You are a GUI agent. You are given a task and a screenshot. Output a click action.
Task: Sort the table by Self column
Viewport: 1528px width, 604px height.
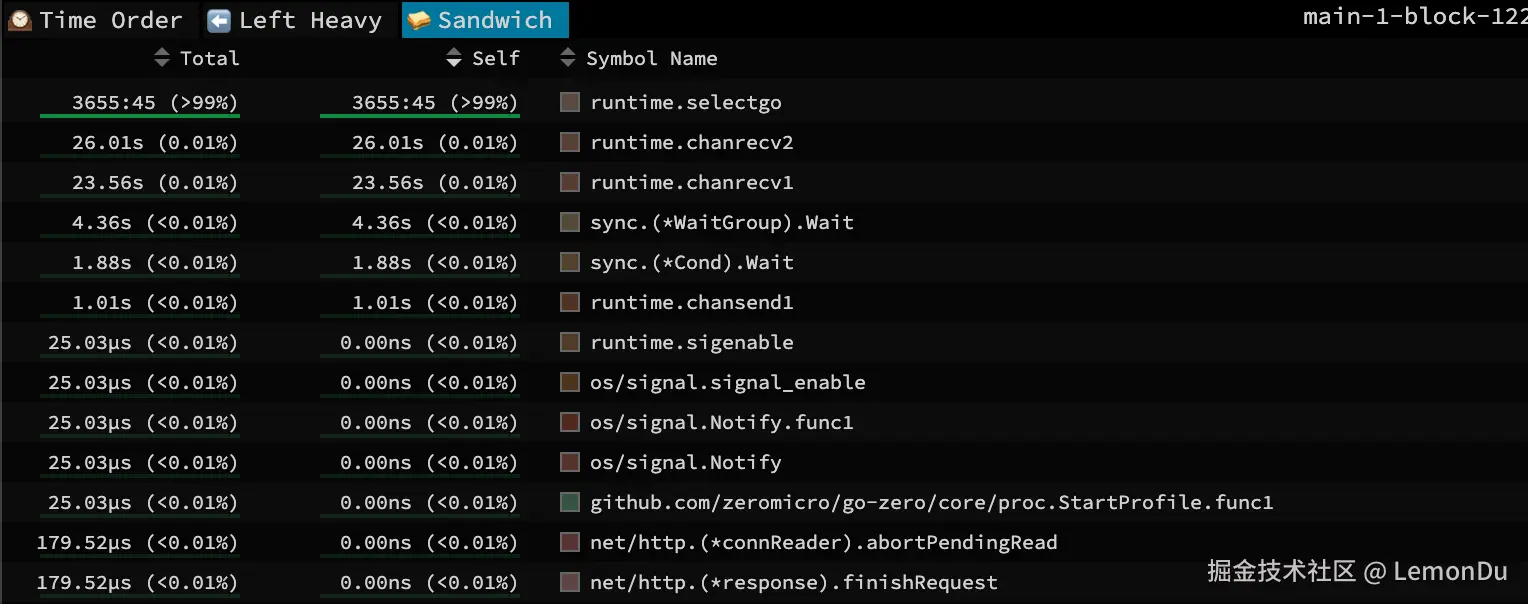[x=483, y=59]
